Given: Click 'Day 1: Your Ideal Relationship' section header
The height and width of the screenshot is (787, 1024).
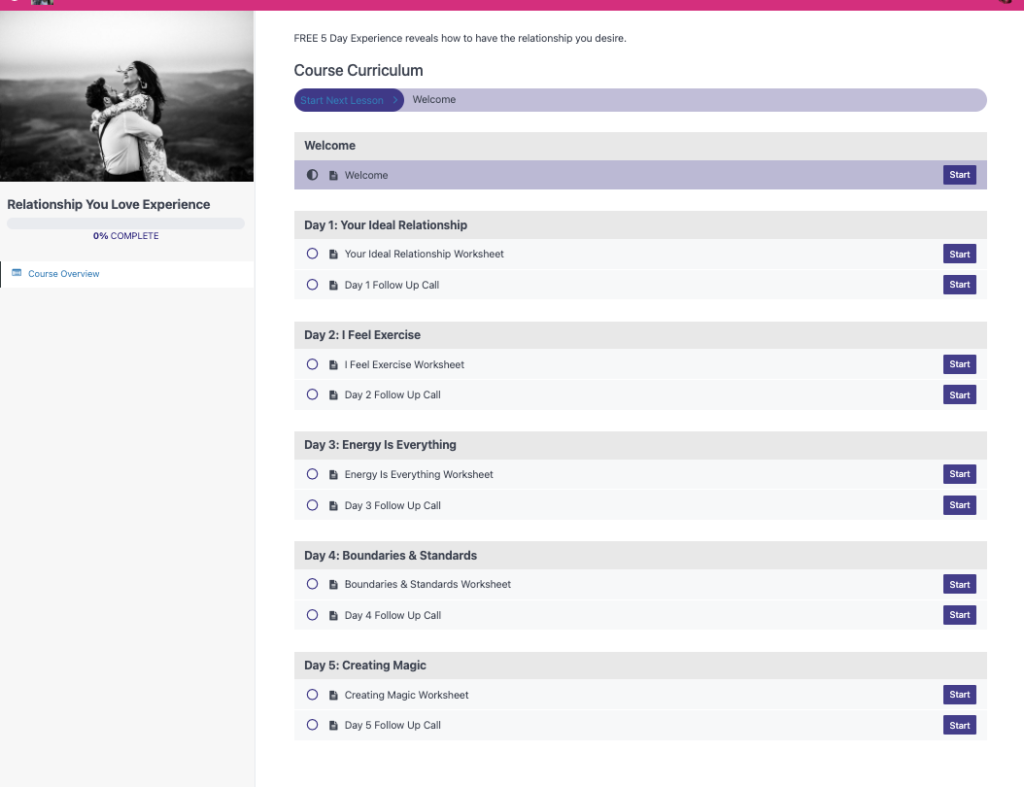Looking at the screenshot, I should [640, 225].
